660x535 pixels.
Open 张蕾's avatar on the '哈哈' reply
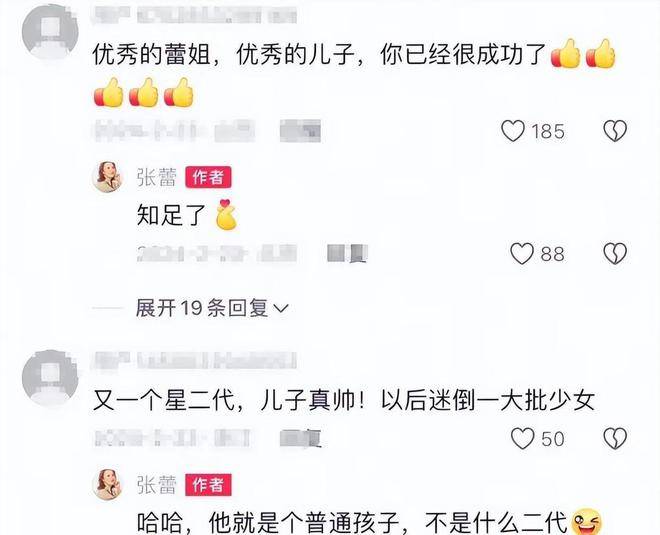click(x=107, y=484)
